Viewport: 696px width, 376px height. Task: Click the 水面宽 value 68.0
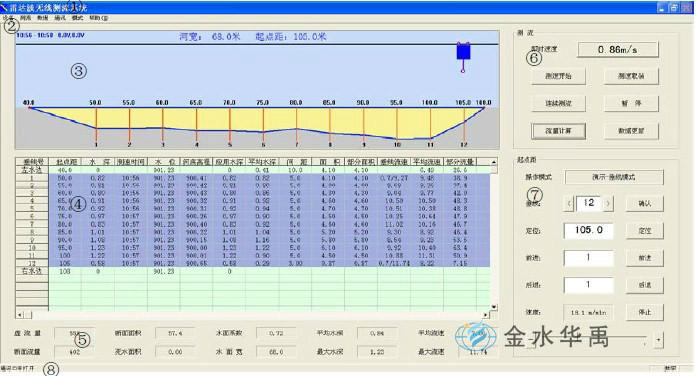[276, 352]
